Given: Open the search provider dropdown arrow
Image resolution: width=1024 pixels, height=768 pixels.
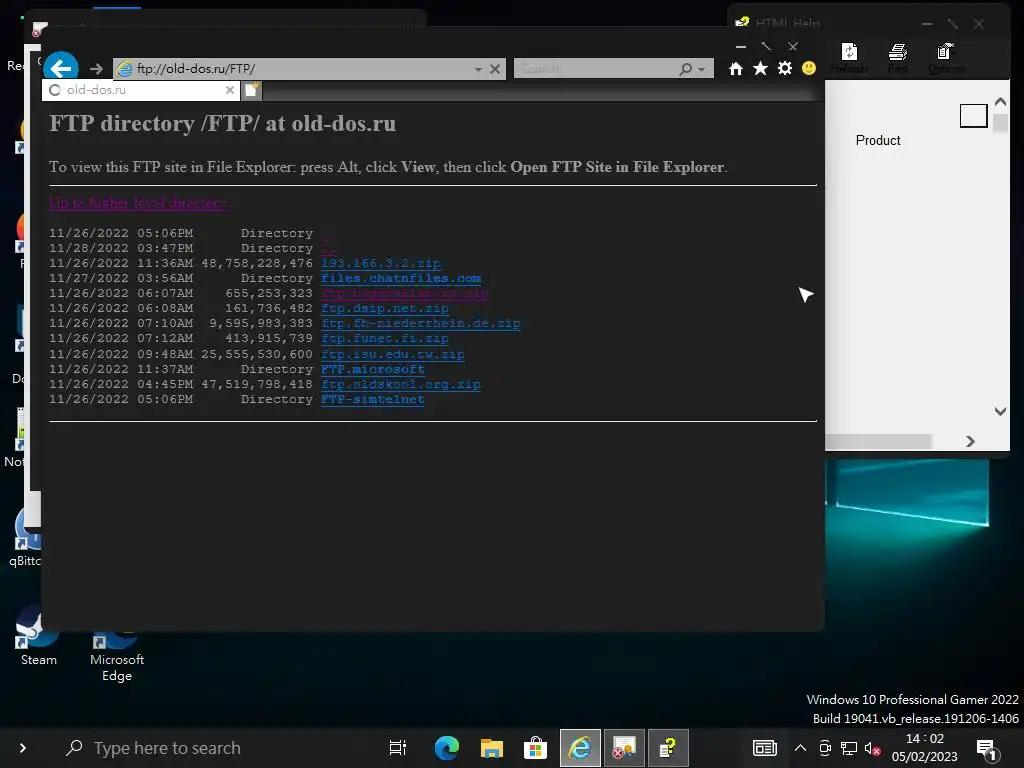Looking at the screenshot, I should click(701, 69).
